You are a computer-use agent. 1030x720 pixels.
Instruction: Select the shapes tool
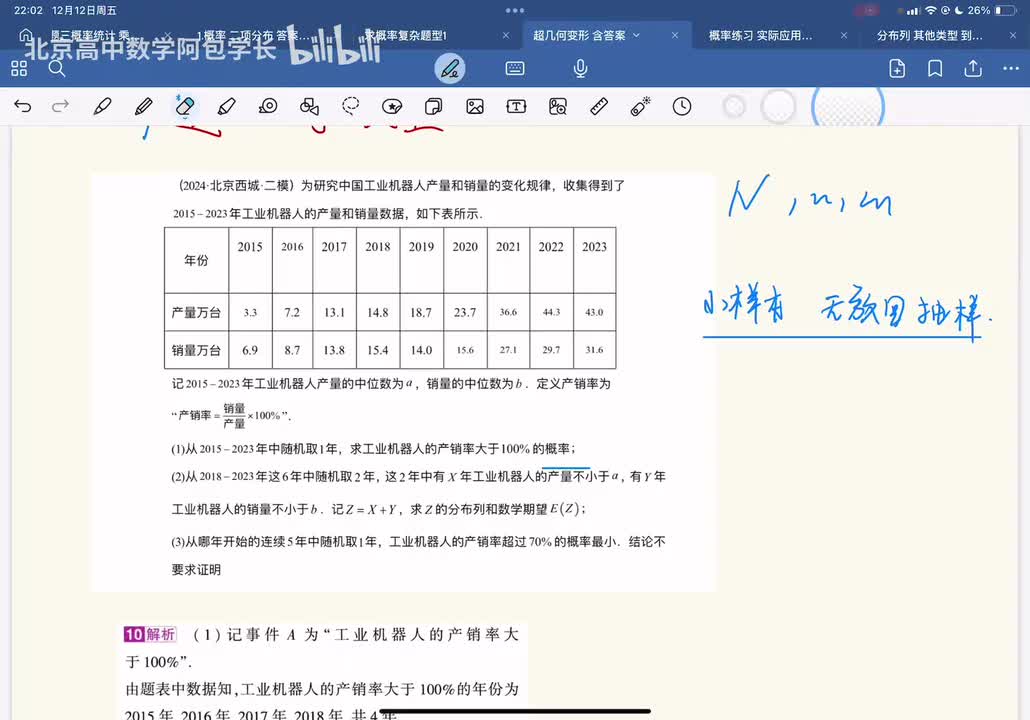309,106
